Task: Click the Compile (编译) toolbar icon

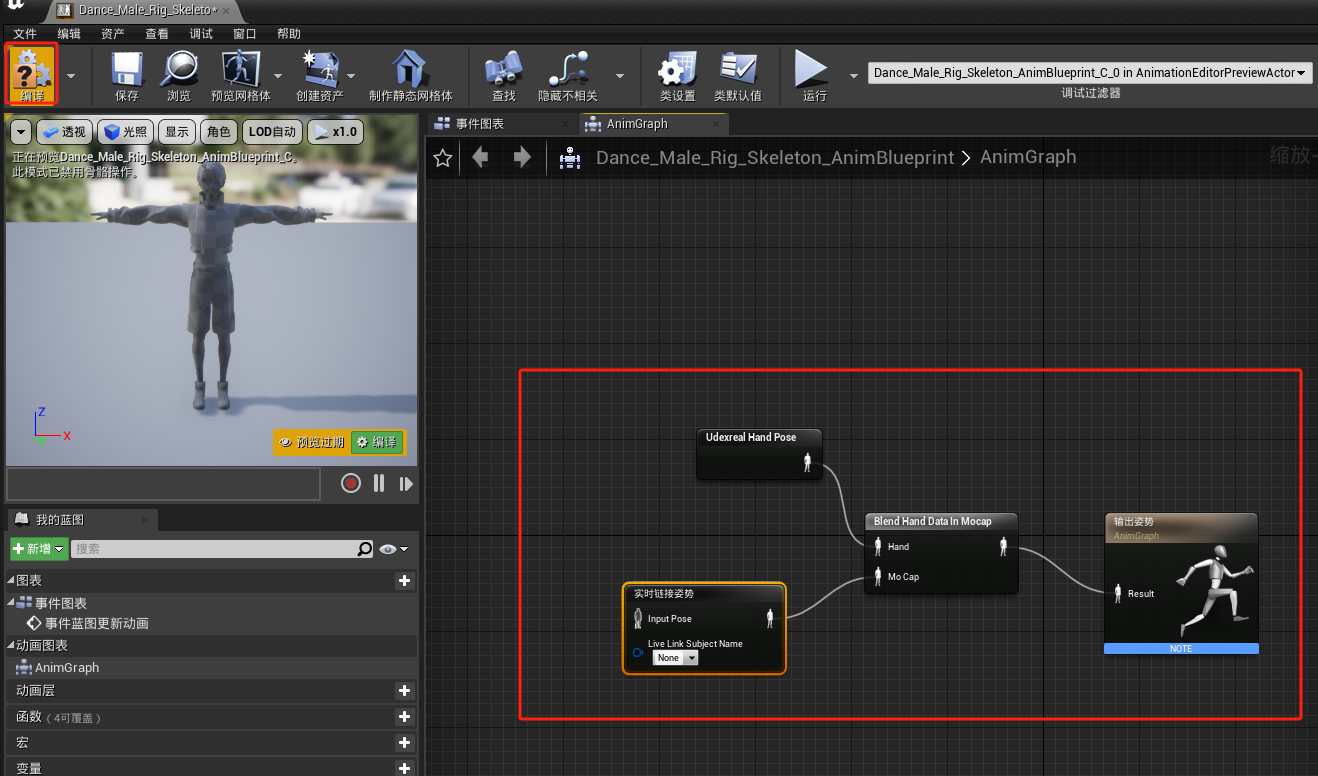Action: pyautogui.click(x=32, y=70)
